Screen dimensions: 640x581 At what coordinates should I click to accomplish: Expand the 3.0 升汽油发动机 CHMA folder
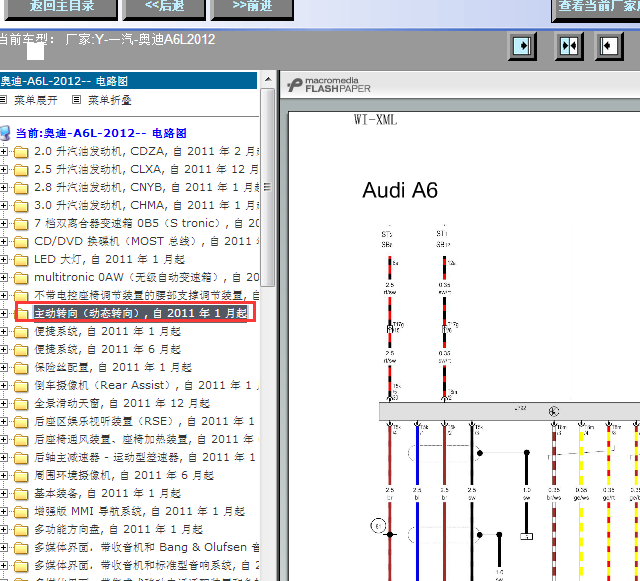(4, 205)
